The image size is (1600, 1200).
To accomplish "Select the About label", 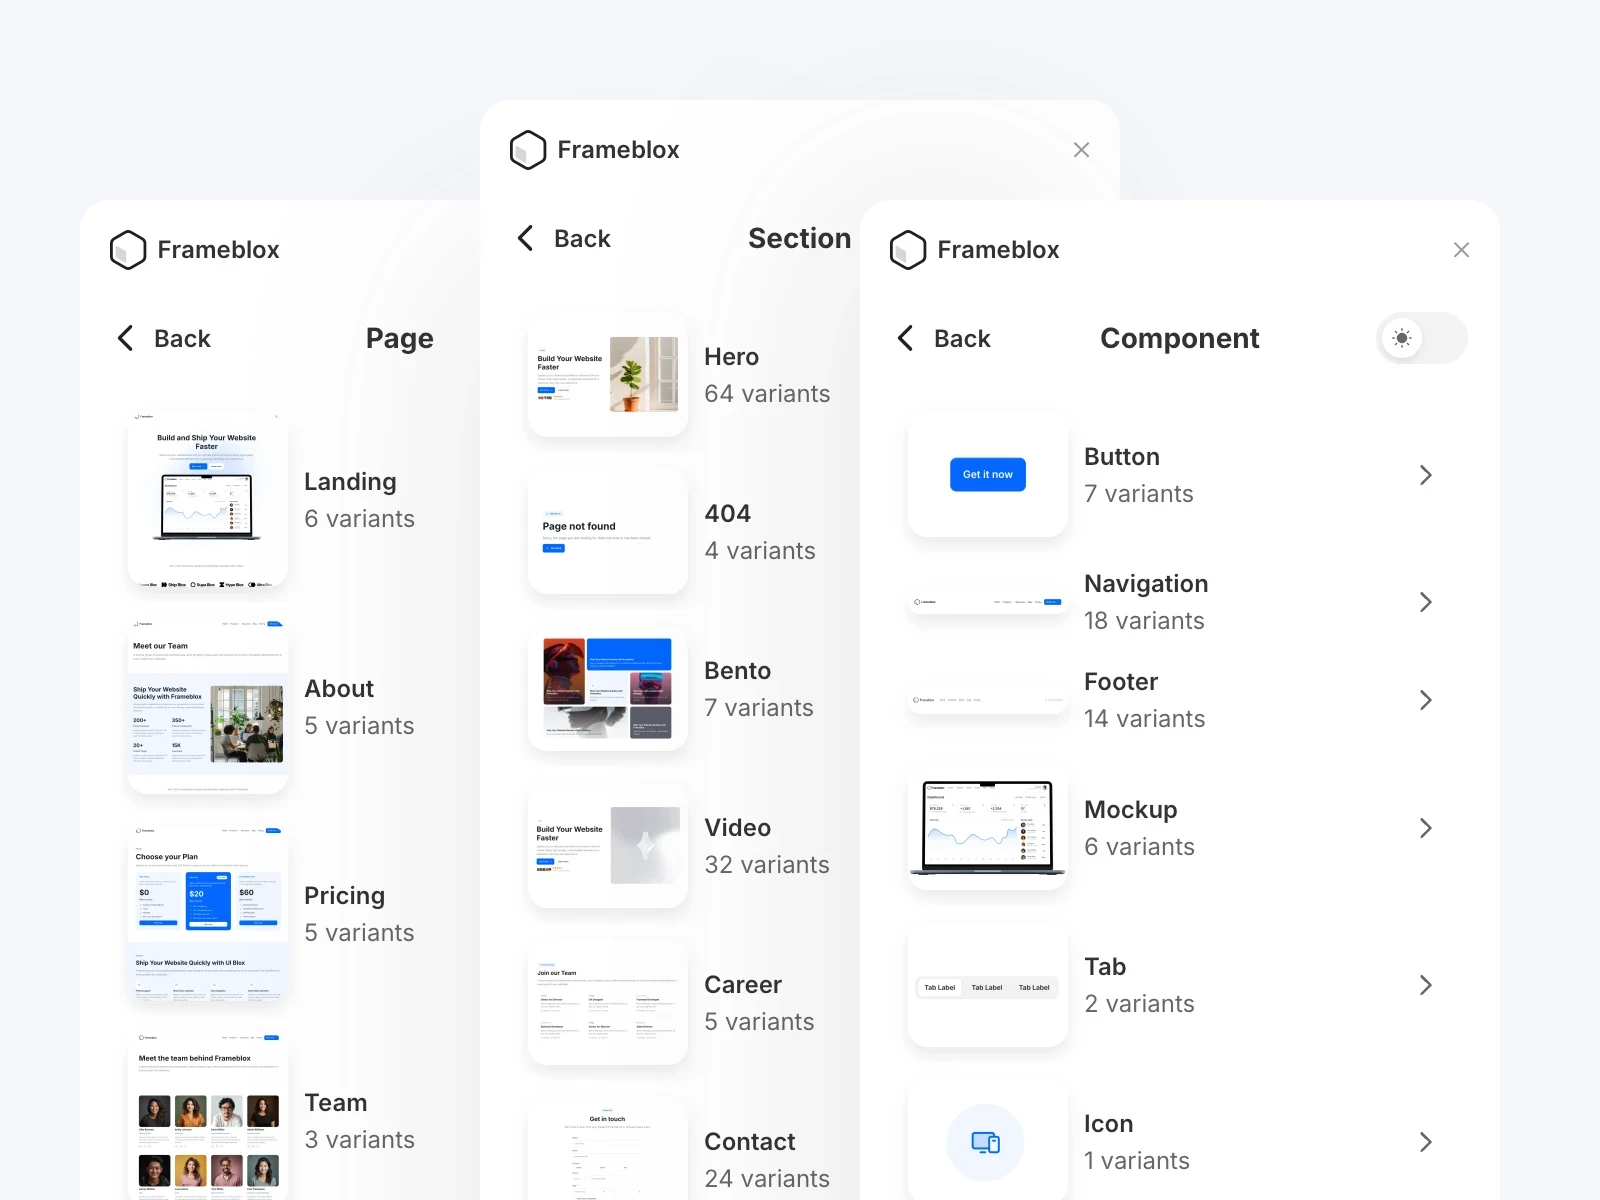I will click(x=339, y=689).
